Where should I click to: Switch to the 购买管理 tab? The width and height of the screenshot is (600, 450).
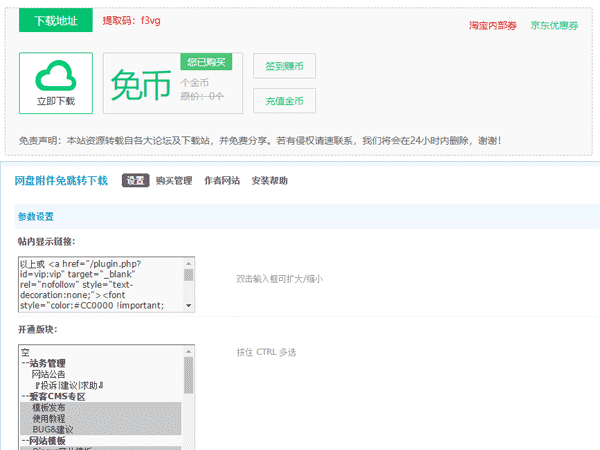tap(174, 181)
